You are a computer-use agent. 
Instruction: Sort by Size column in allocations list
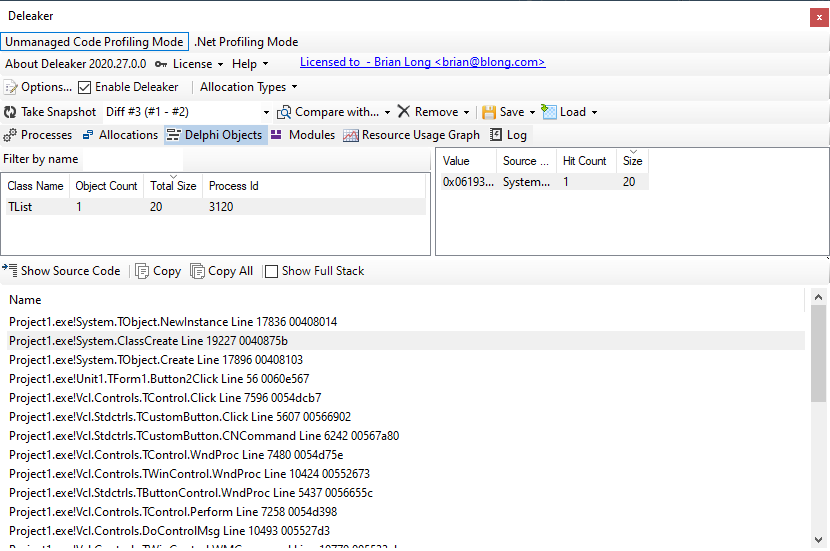coord(633,161)
